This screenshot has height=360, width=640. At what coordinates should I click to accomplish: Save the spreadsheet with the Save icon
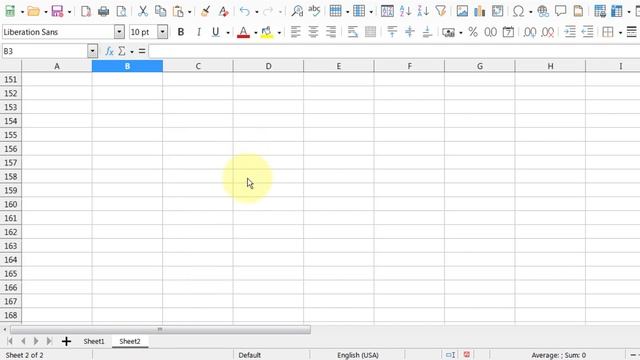coord(58,11)
